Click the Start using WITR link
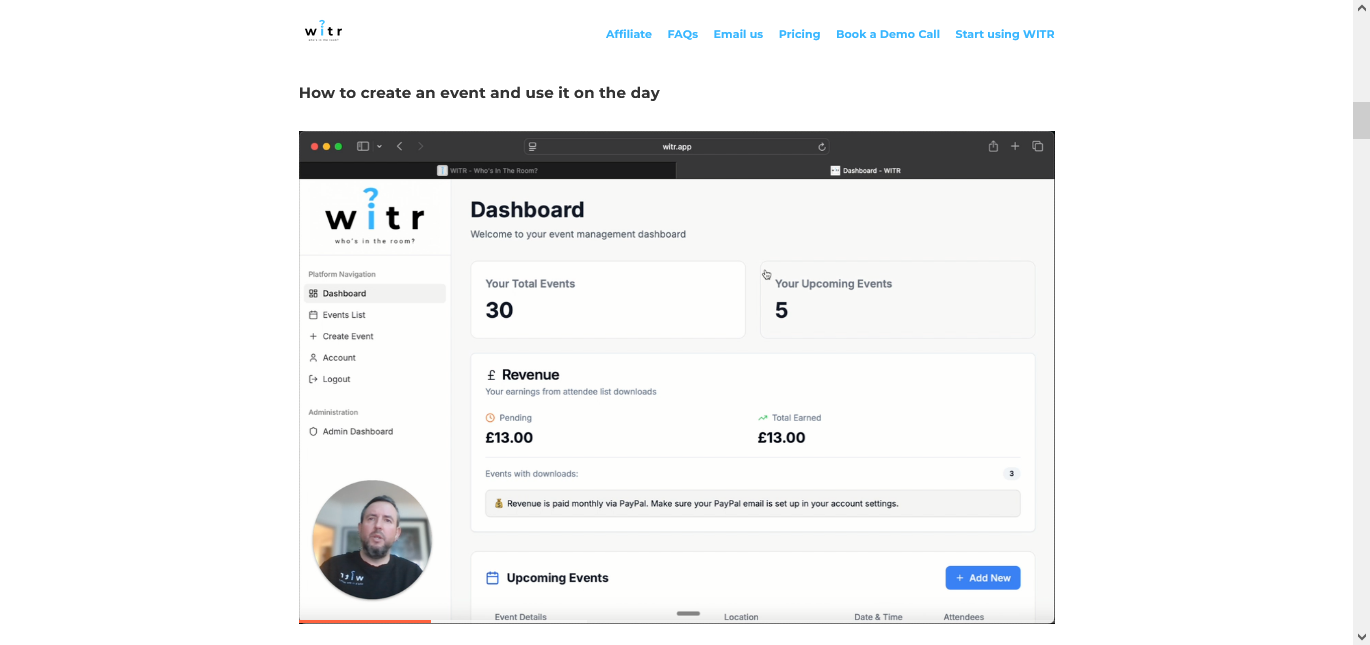 1004,34
